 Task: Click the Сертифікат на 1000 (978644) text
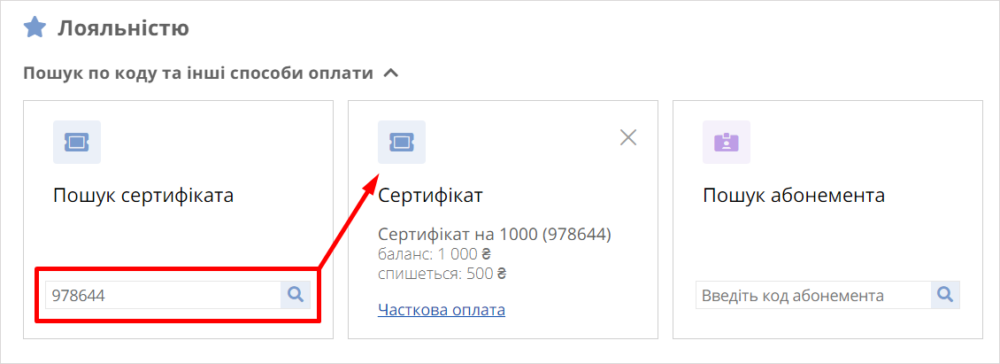click(495, 235)
